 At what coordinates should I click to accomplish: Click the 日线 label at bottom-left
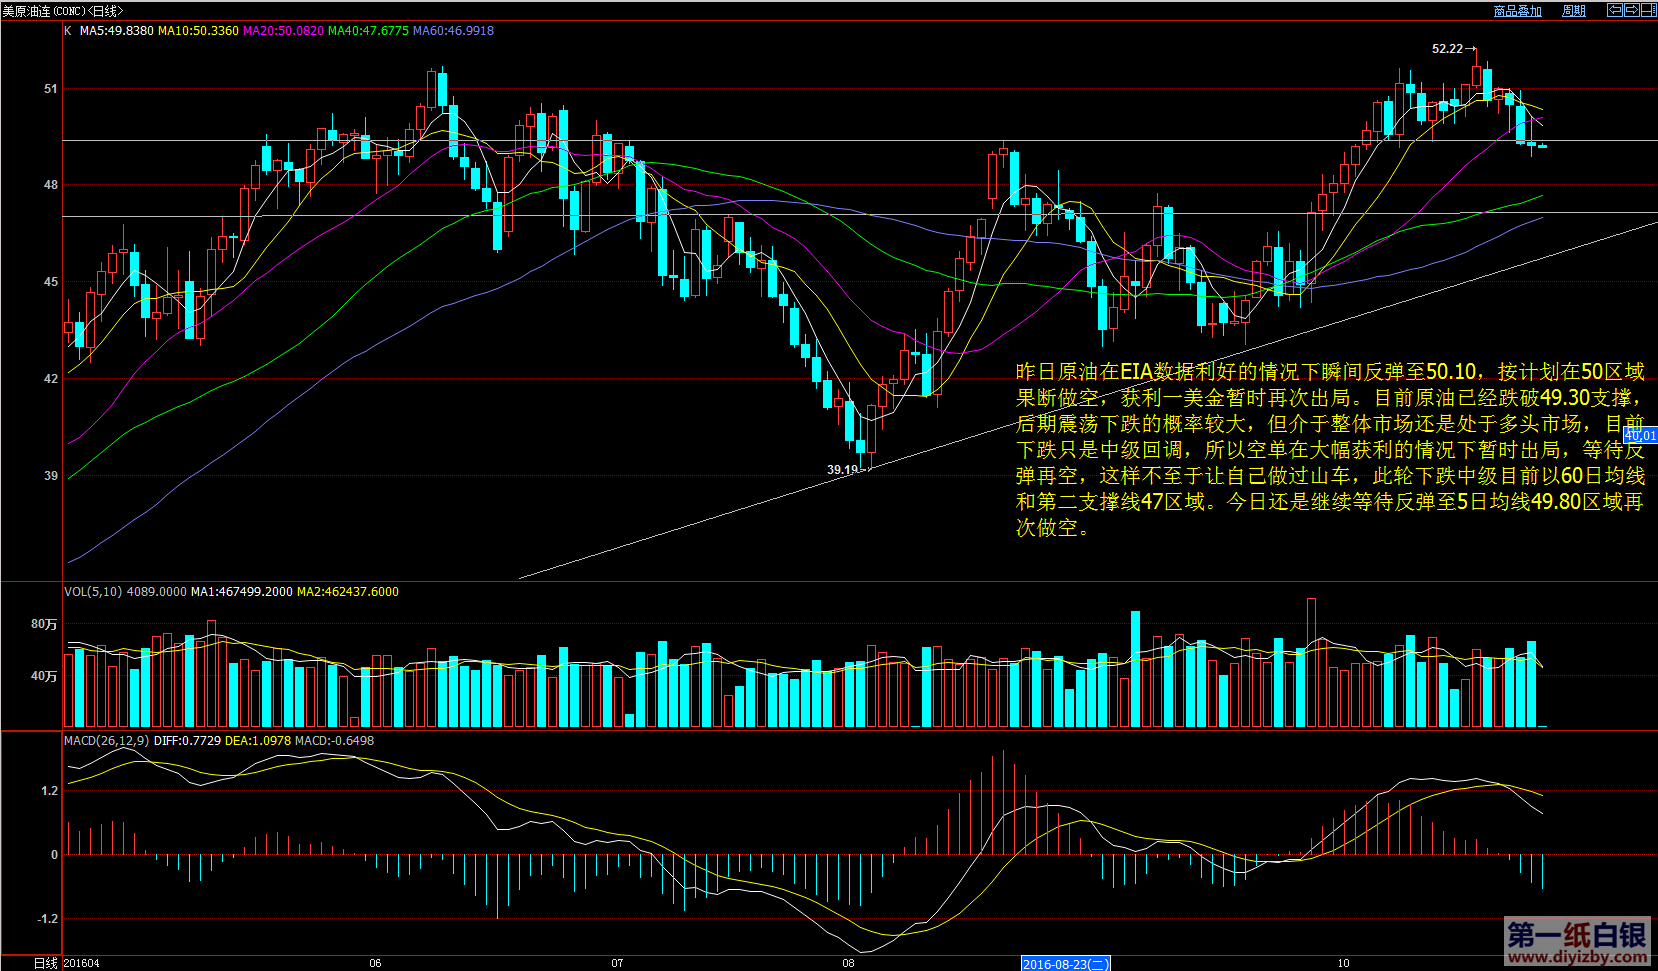point(45,964)
